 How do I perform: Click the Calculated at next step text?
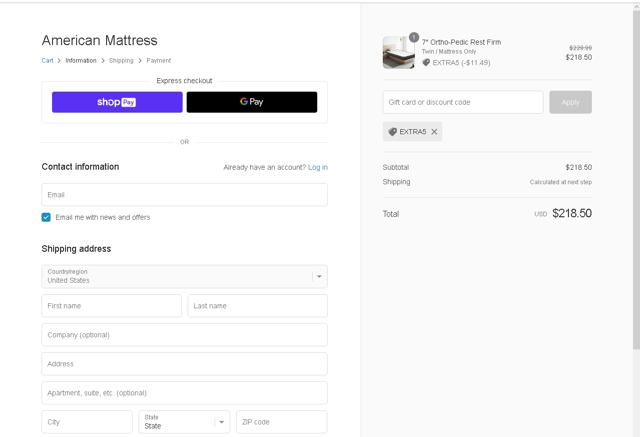click(x=561, y=182)
